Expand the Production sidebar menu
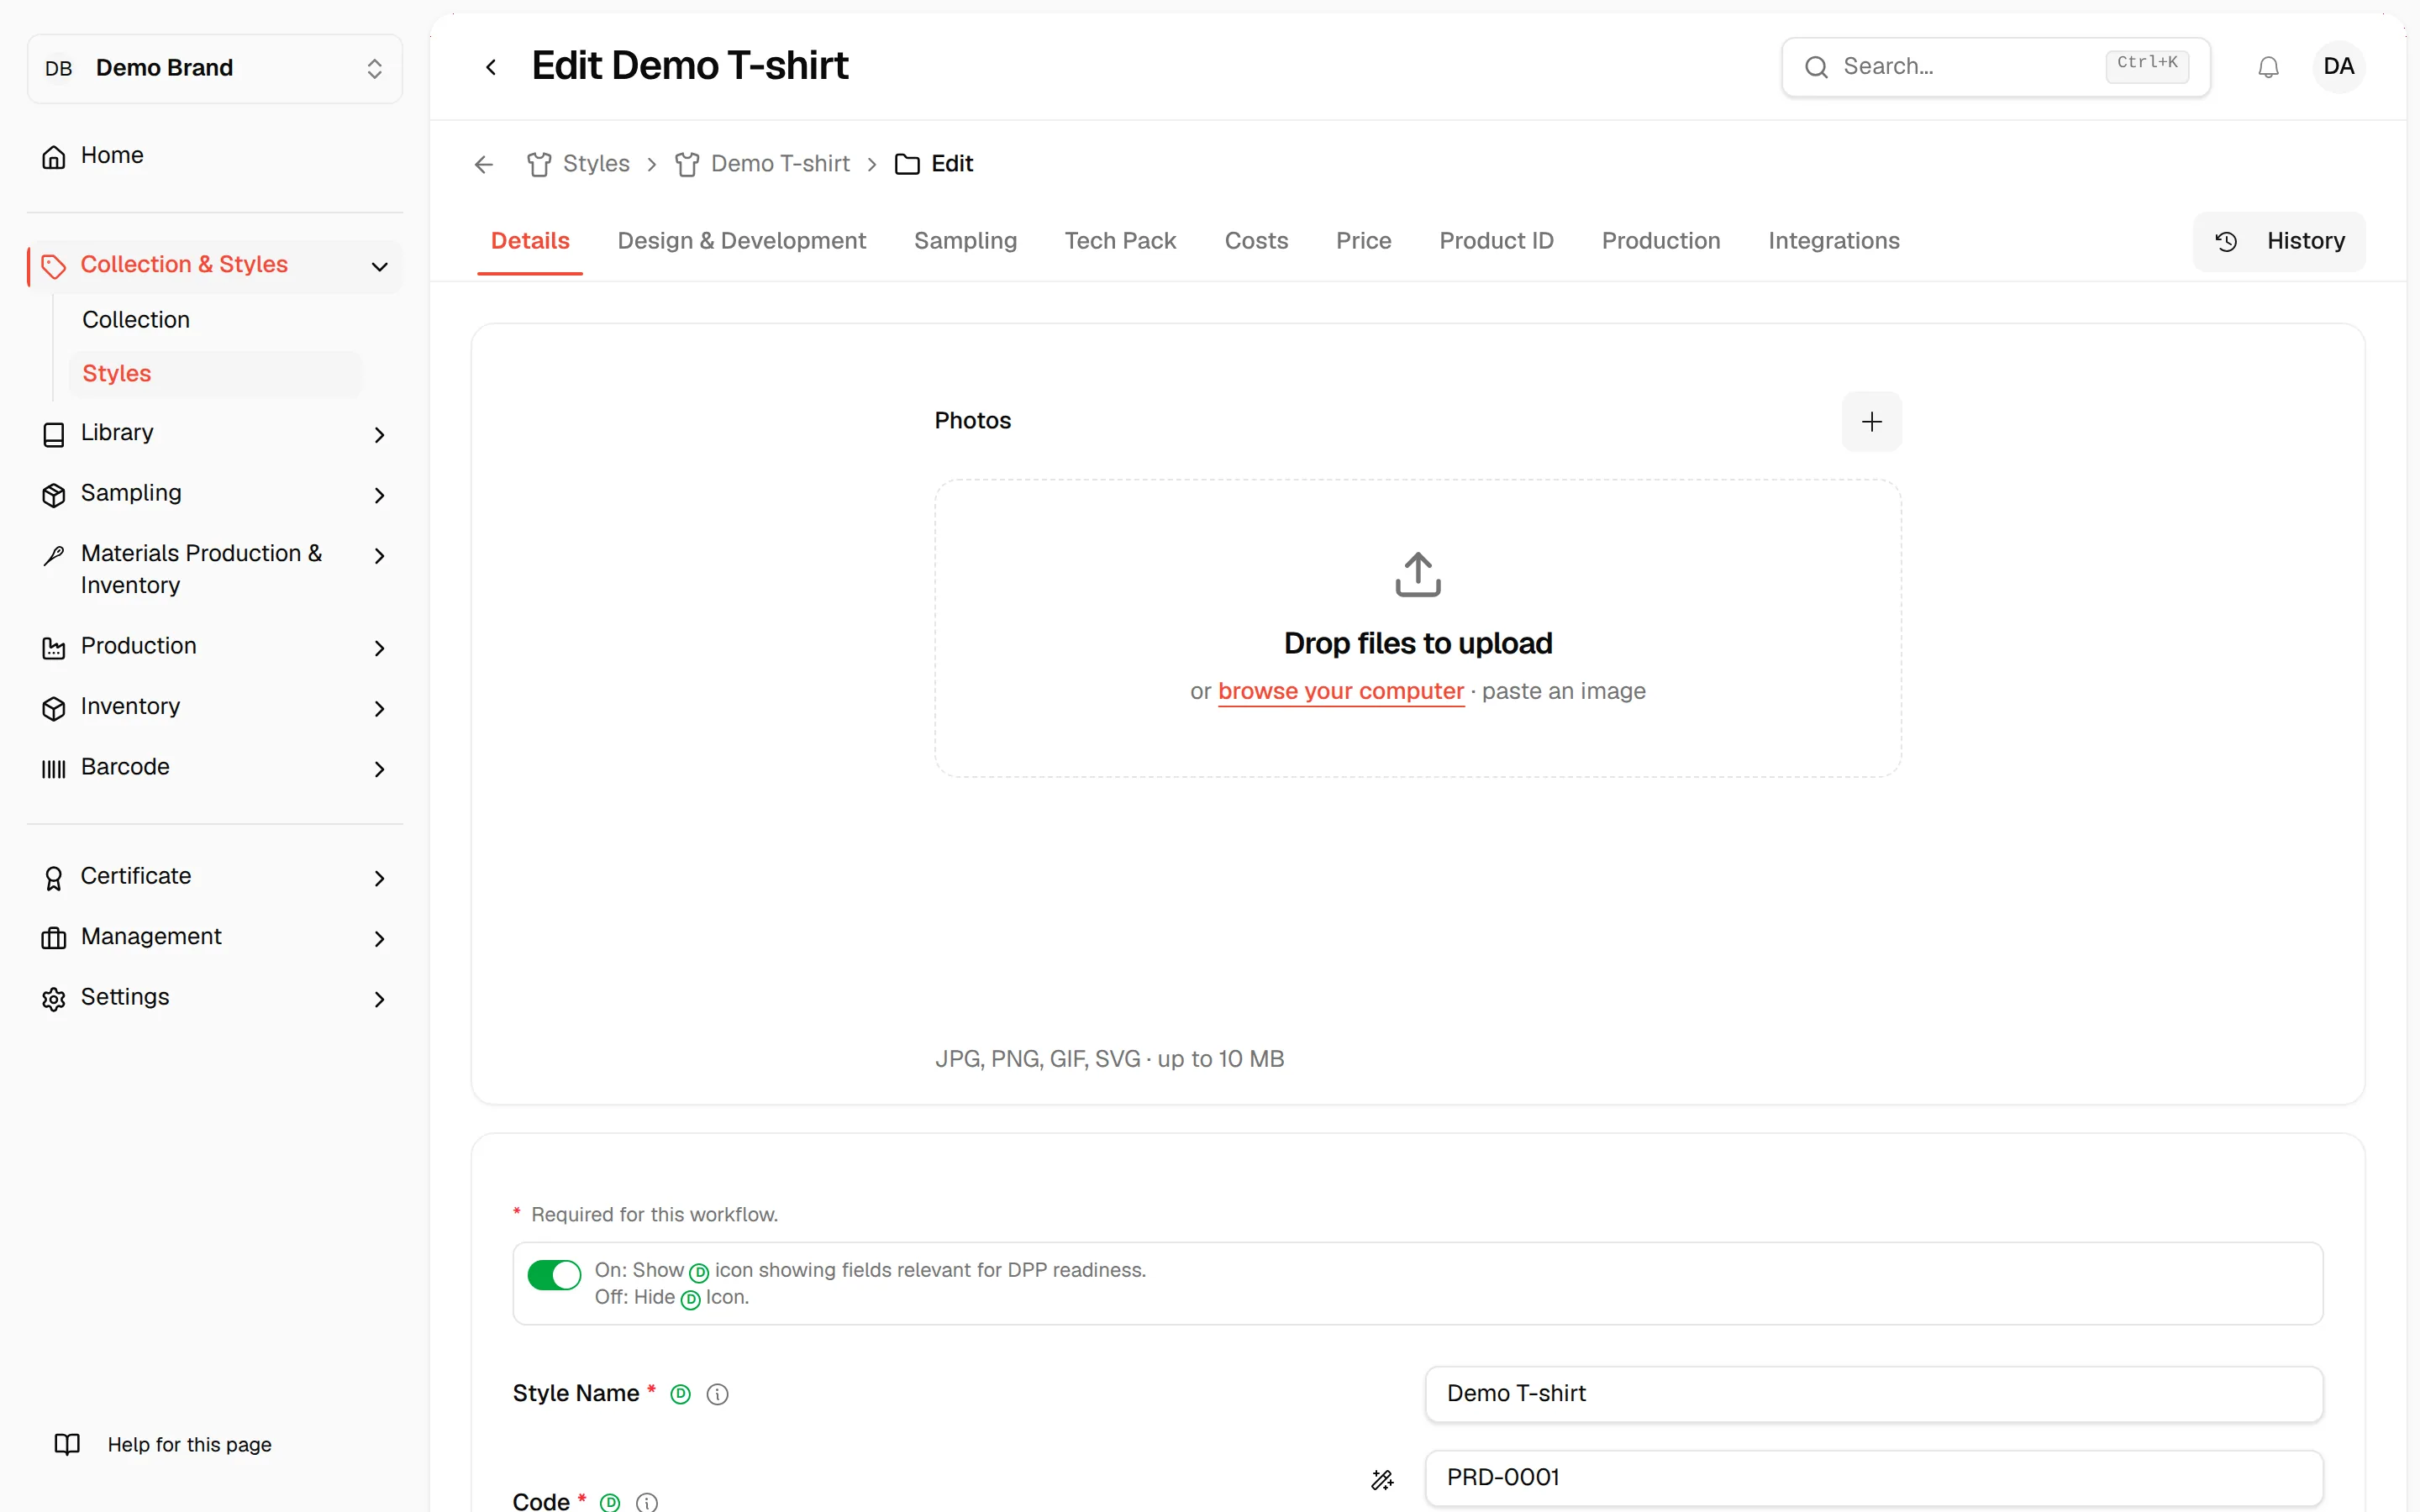 tap(215, 647)
